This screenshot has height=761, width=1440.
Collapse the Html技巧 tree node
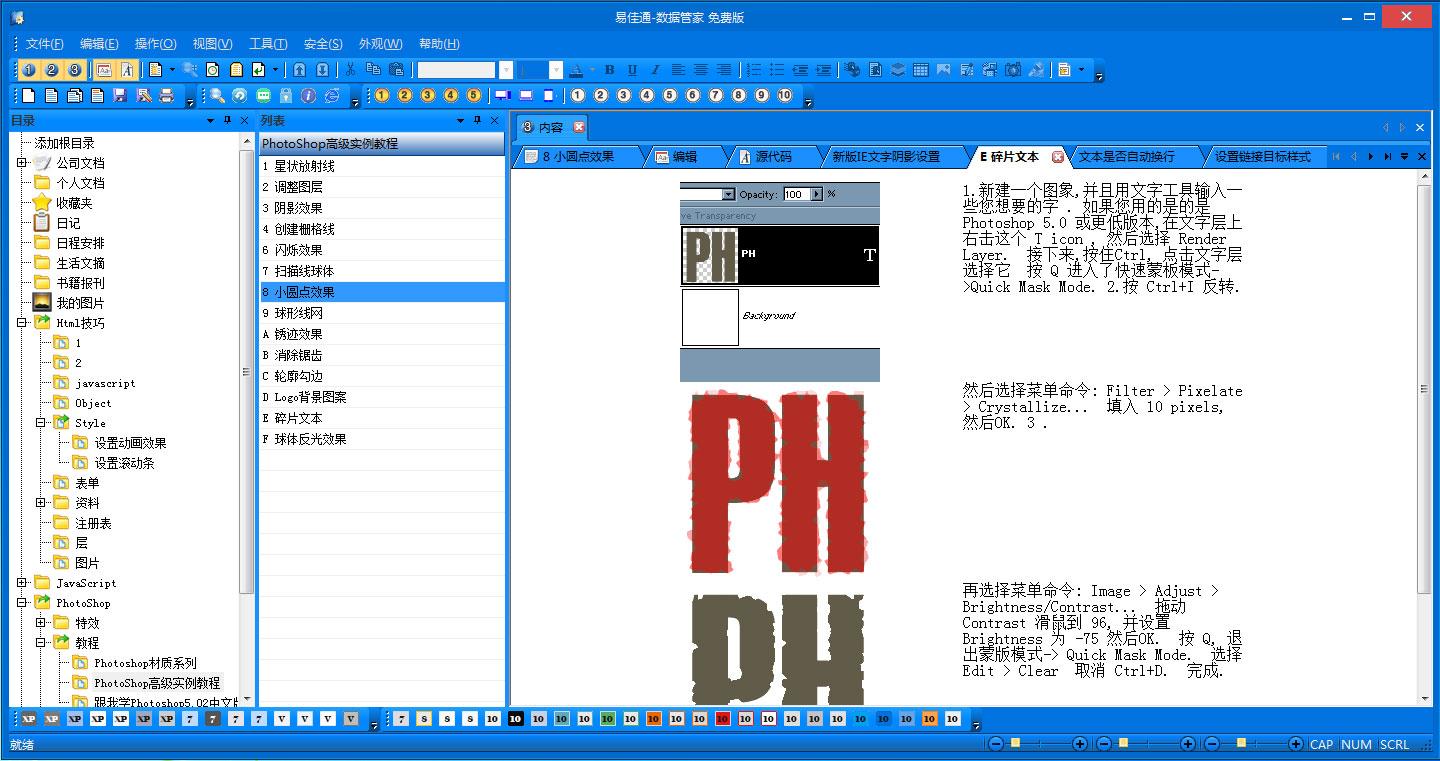coord(22,323)
